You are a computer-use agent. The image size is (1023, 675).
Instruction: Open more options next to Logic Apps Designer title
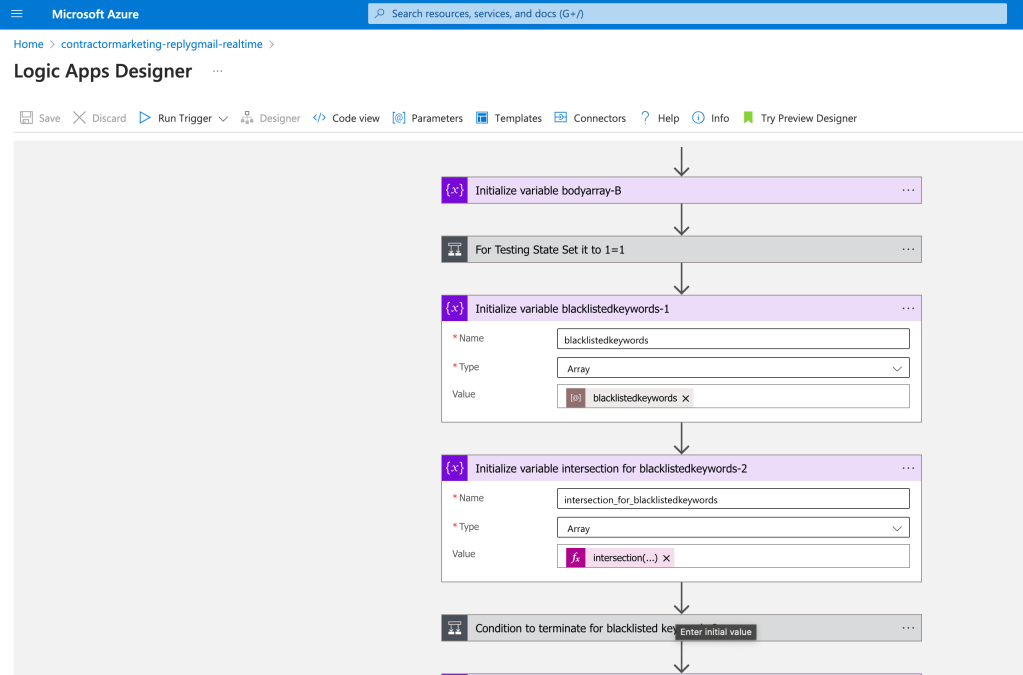(x=217, y=71)
